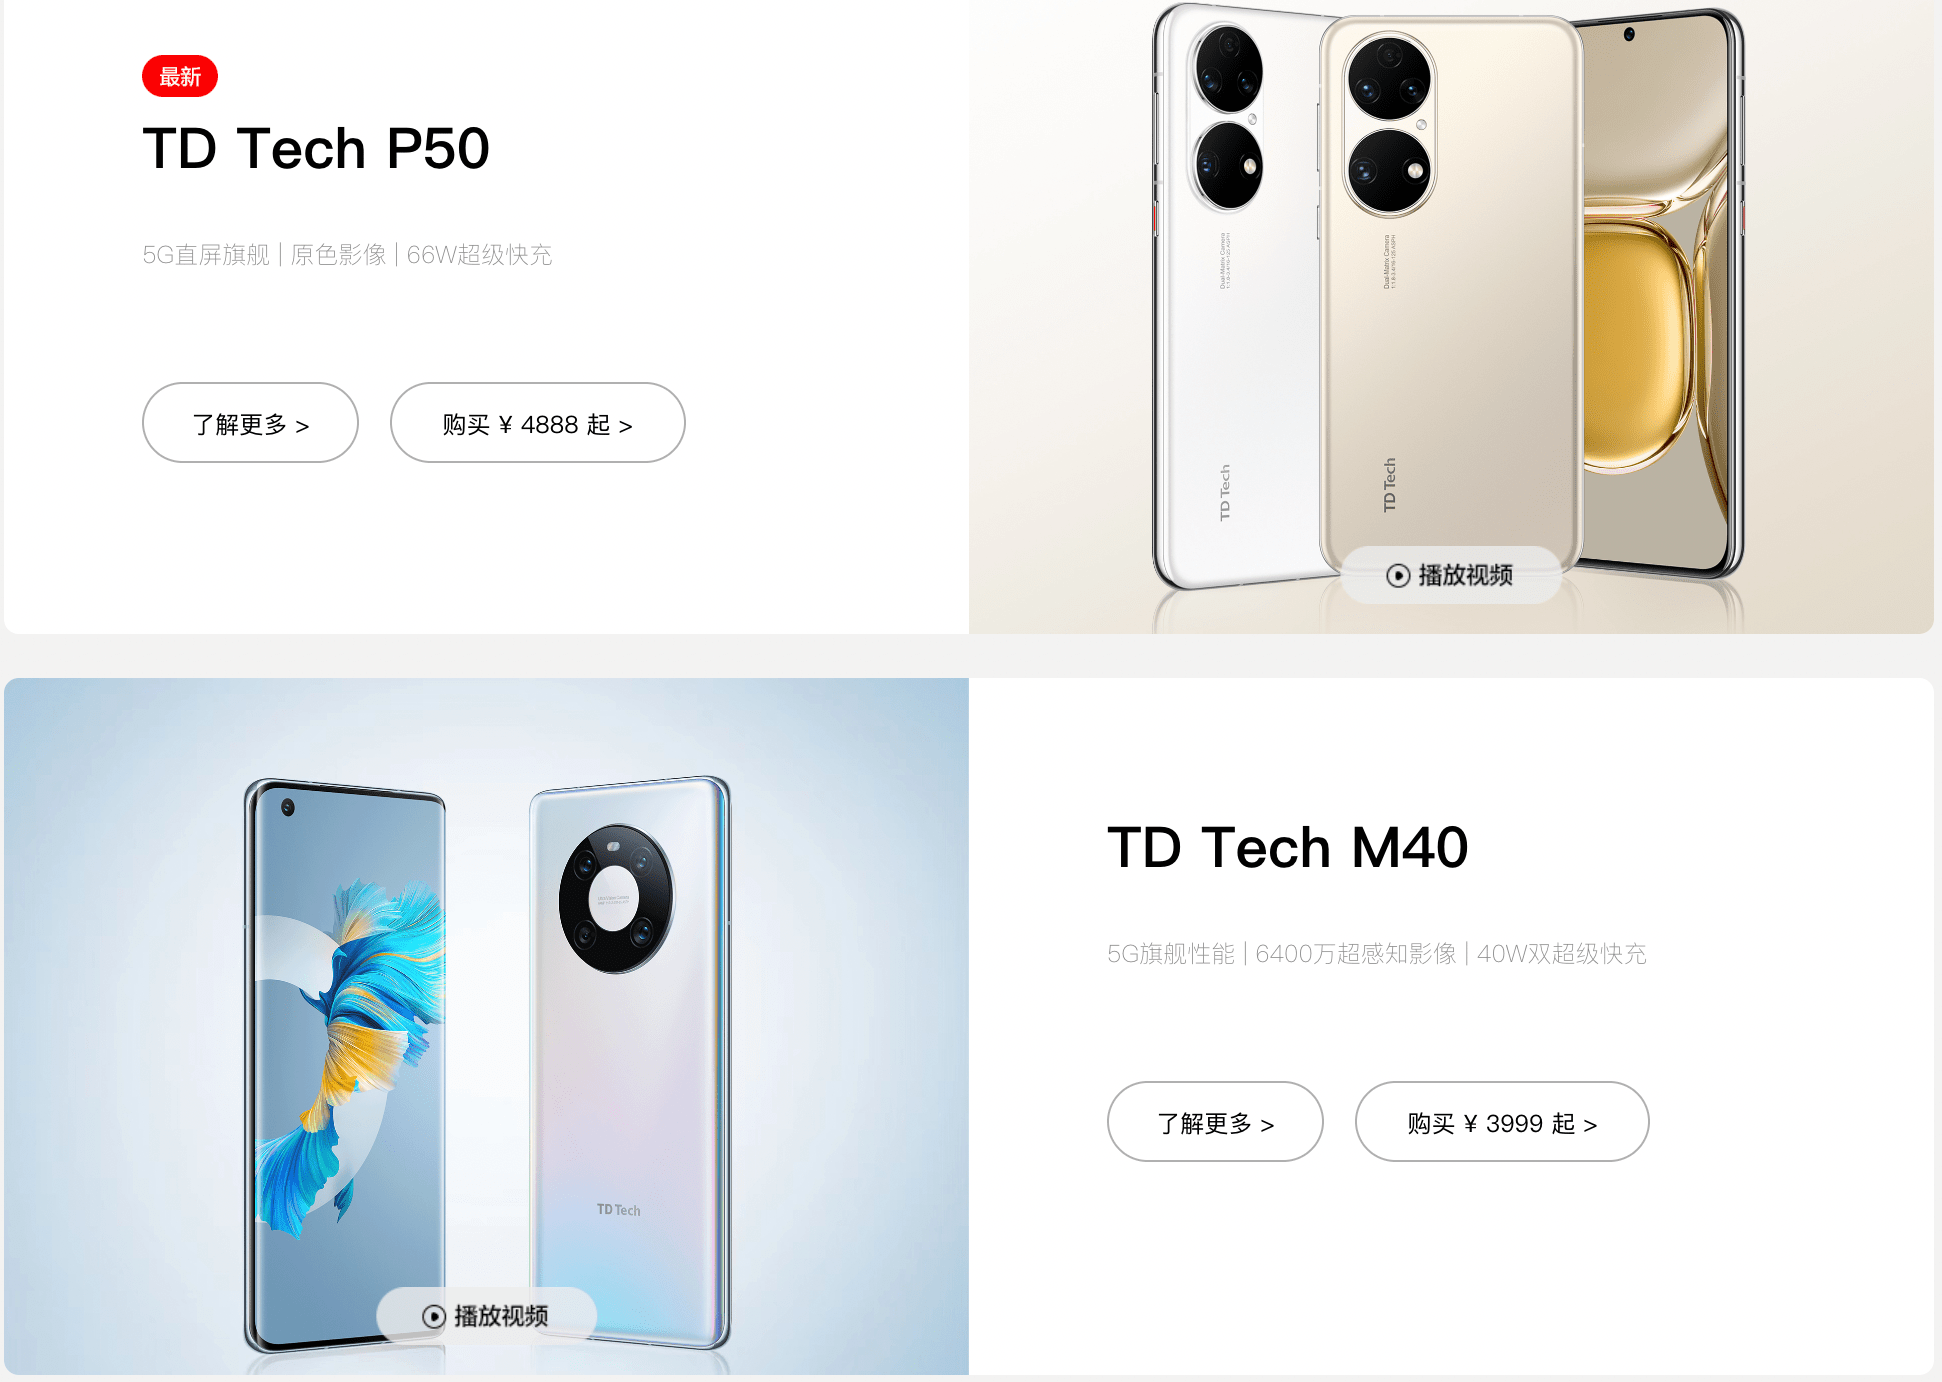
Task: Buy TD Tech P50 from ¥4888
Action: (x=538, y=423)
